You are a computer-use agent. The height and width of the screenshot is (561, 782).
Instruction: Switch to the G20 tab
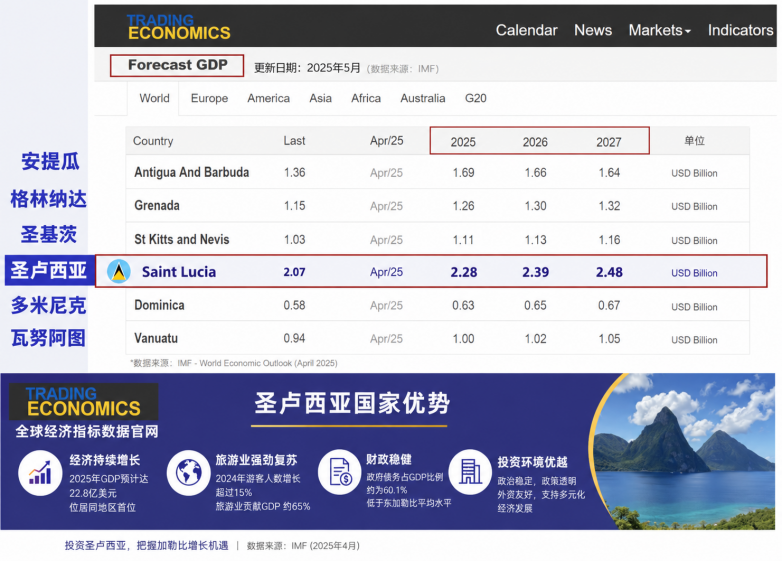tap(475, 98)
